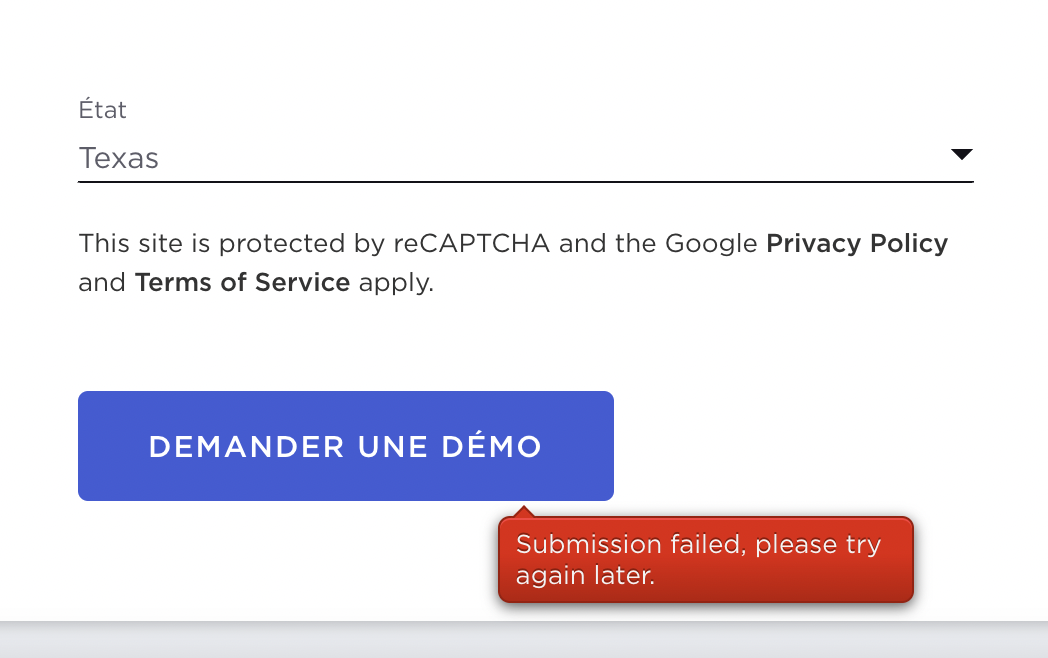Click the grey footer bar at bottom
1048x658 pixels.
pyautogui.click(x=524, y=640)
